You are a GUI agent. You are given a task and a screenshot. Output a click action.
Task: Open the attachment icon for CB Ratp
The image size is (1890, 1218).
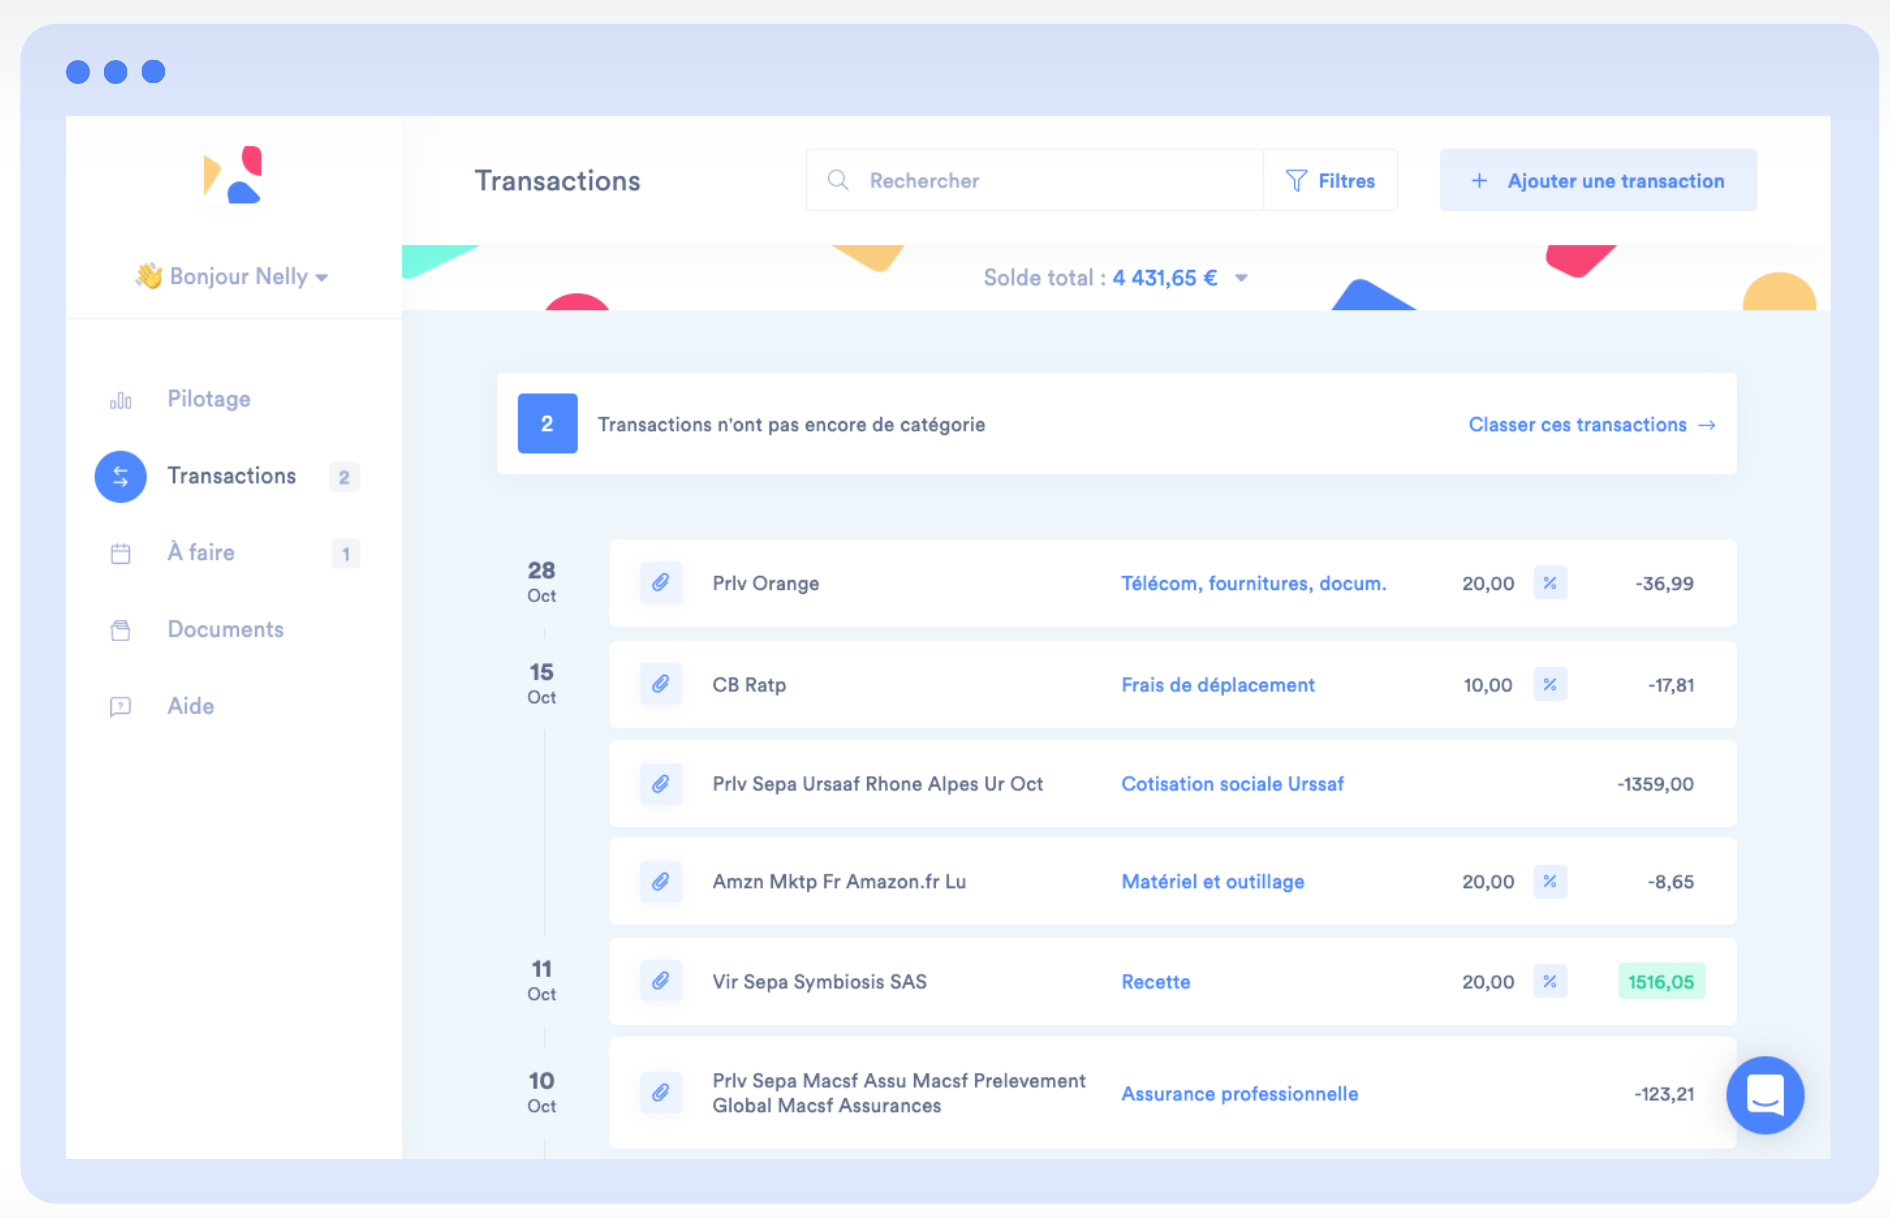click(660, 685)
